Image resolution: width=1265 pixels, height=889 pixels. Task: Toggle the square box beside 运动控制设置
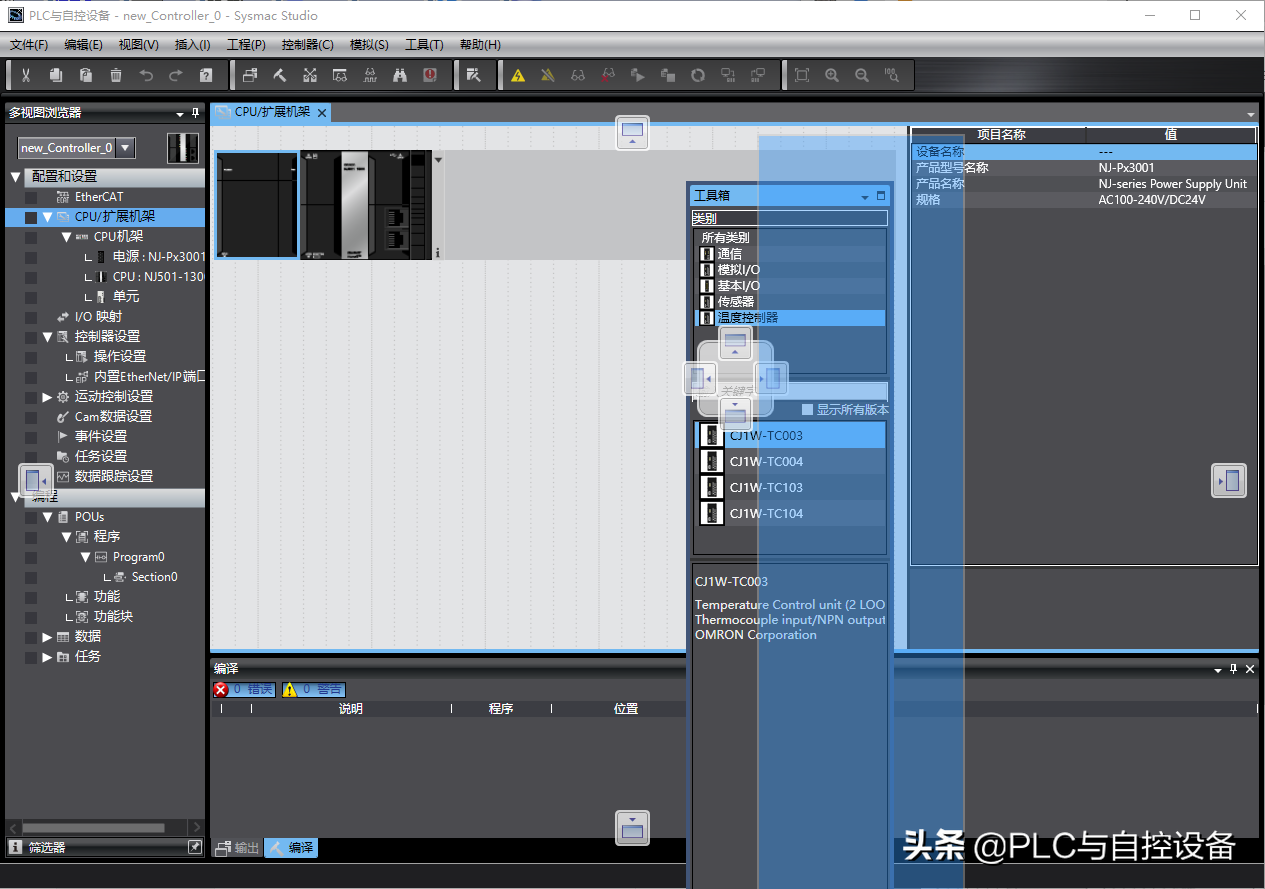click(x=31, y=397)
